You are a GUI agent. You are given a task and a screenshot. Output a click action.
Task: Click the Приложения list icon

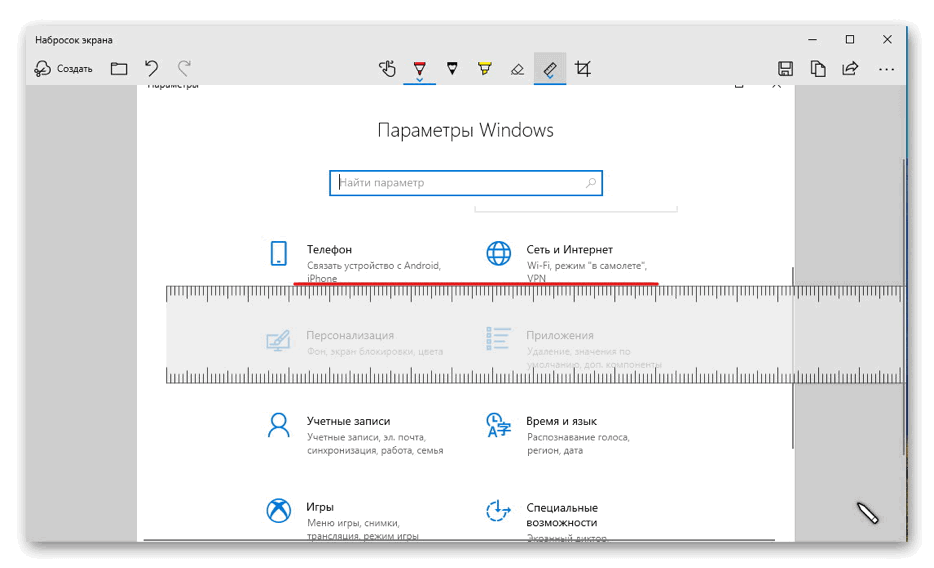tap(498, 339)
